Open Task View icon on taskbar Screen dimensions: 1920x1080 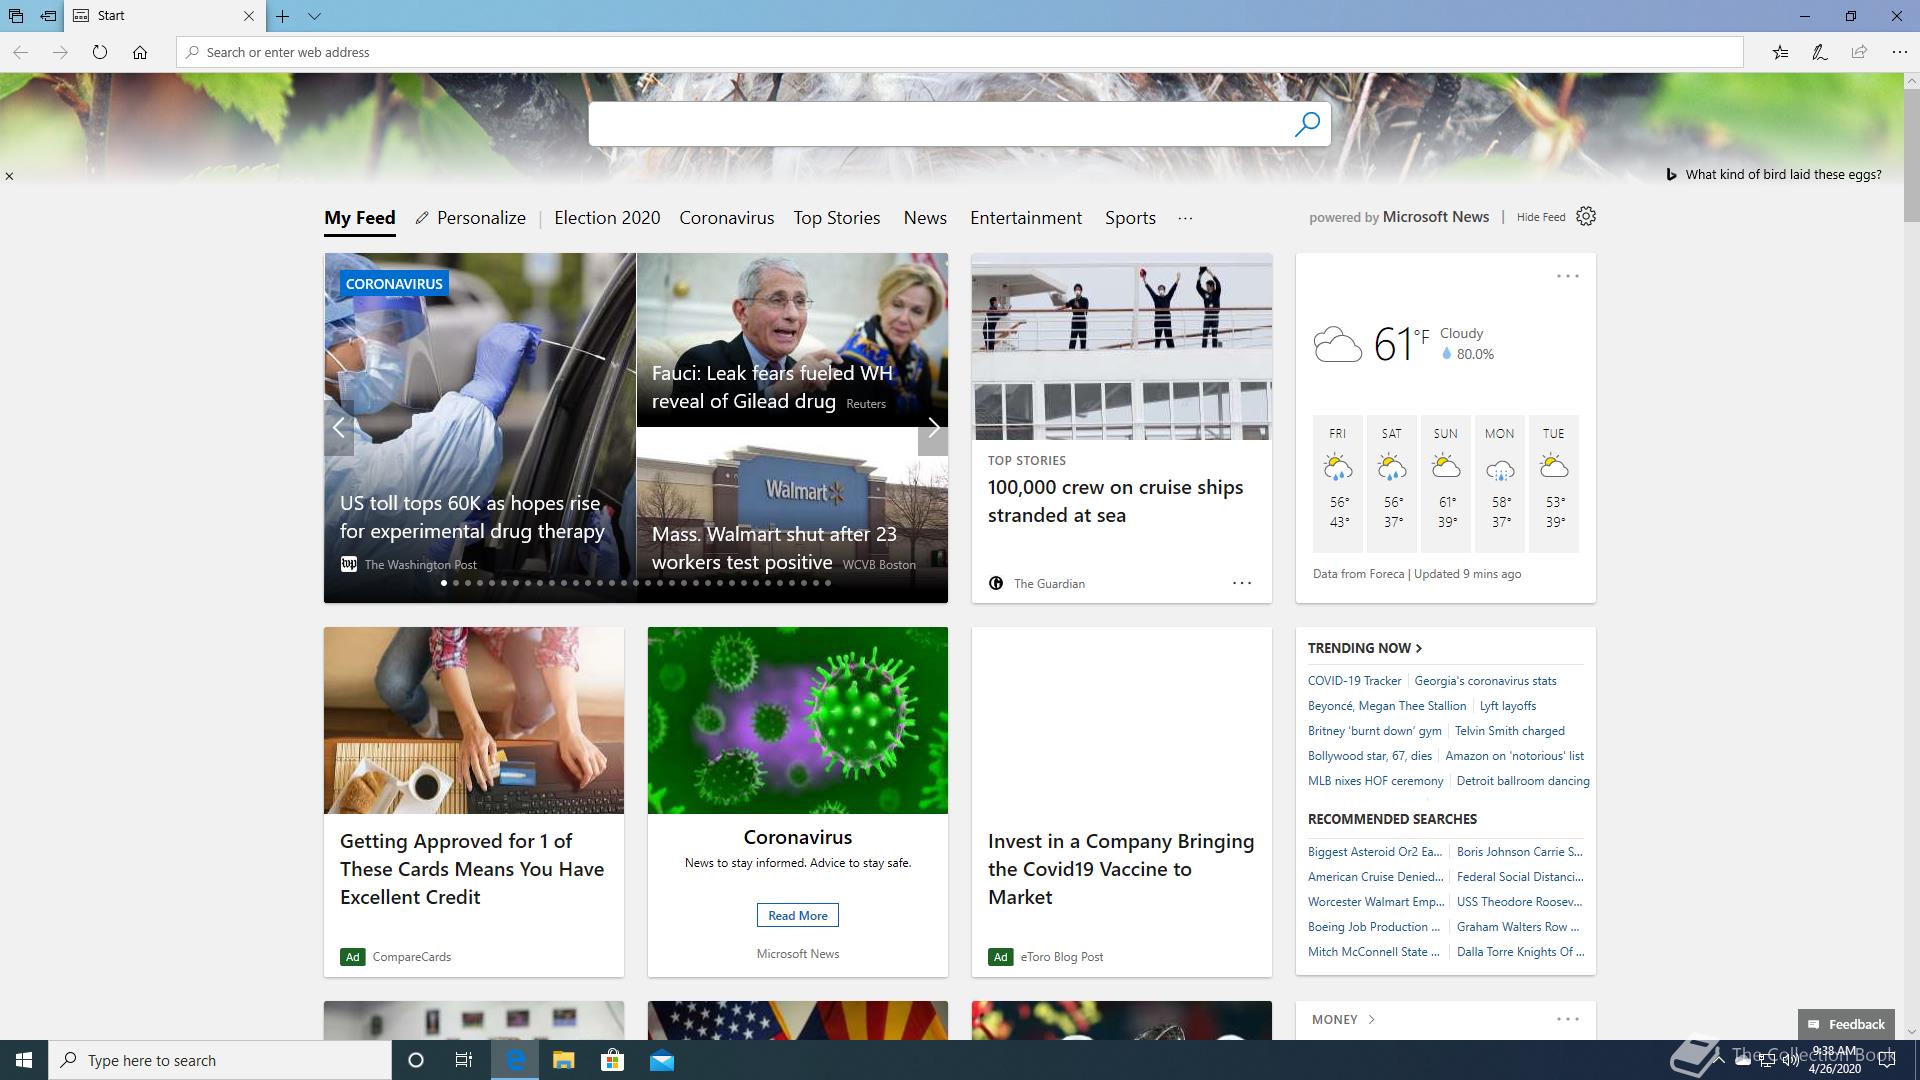pyautogui.click(x=464, y=1060)
